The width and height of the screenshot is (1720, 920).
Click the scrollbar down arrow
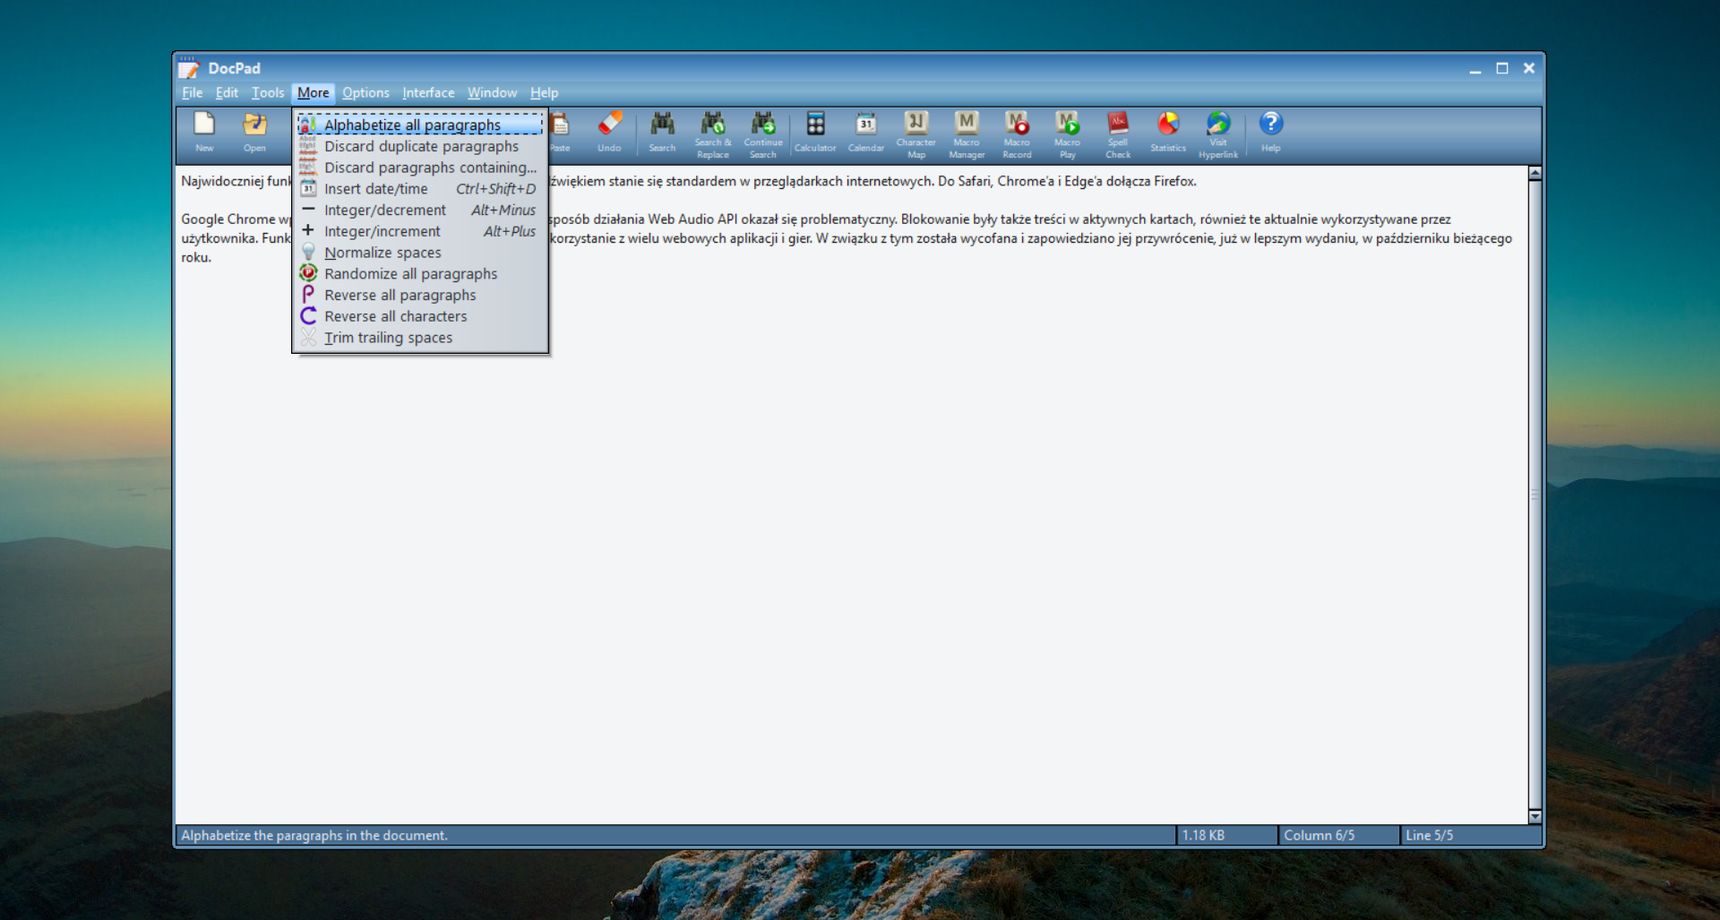(x=1535, y=816)
